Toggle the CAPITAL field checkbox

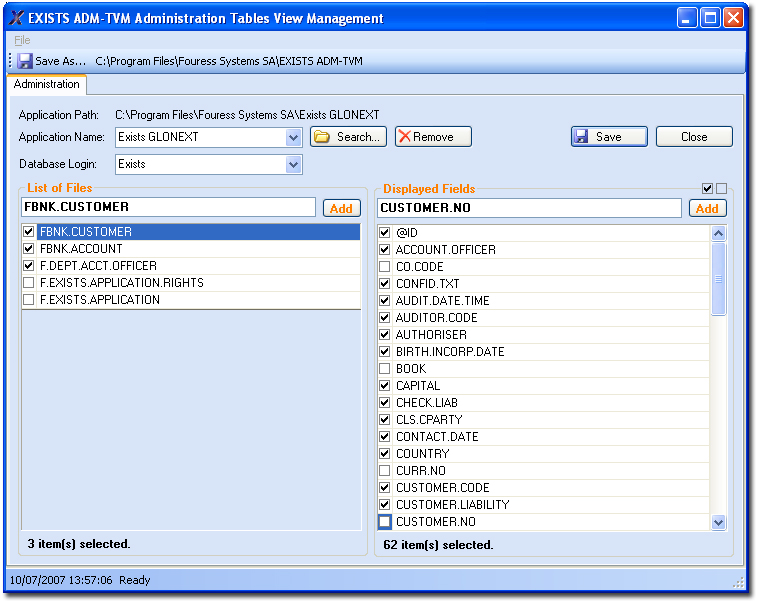tap(385, 386)
